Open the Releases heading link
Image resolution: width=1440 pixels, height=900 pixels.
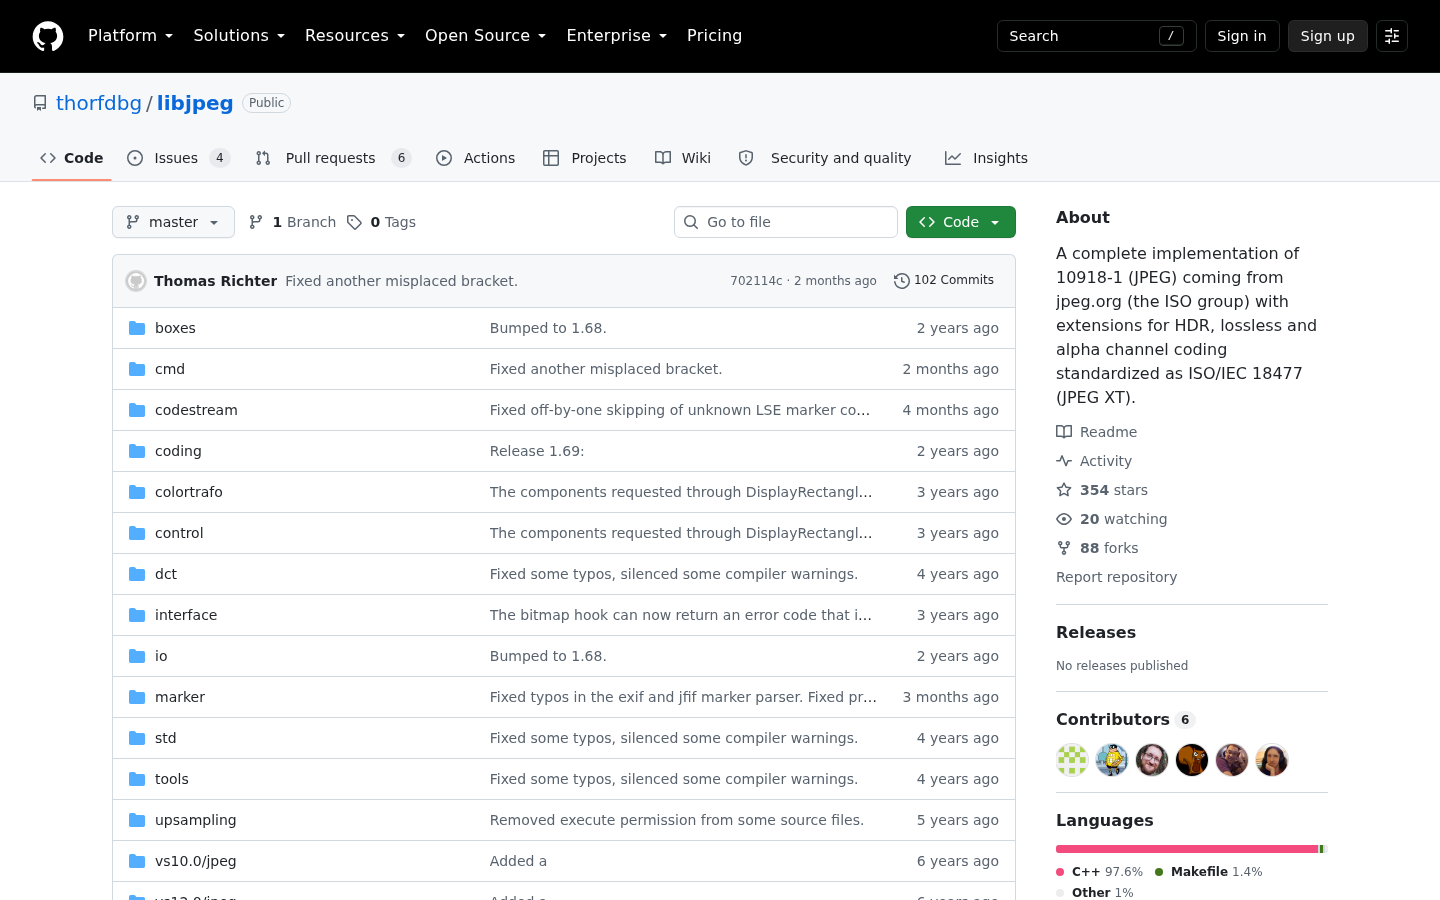(x=1096, y=633)
